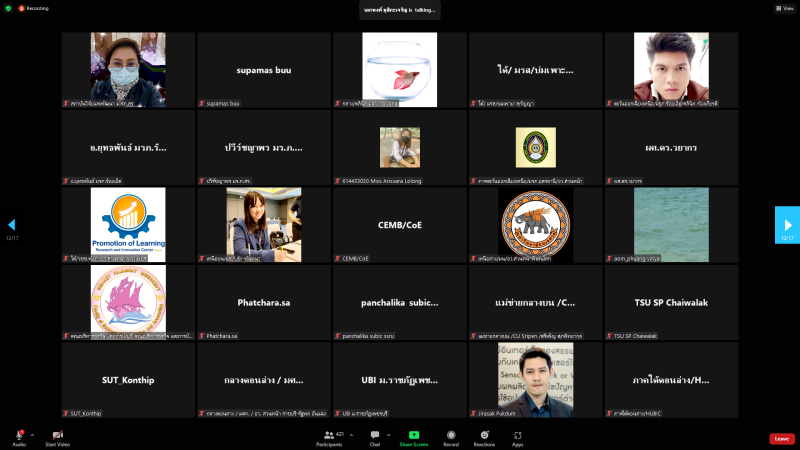Viewport: 800px width, 450px height.
Task: Open the Chat panel
Action: pyautogui.click(x=375, y=436)
